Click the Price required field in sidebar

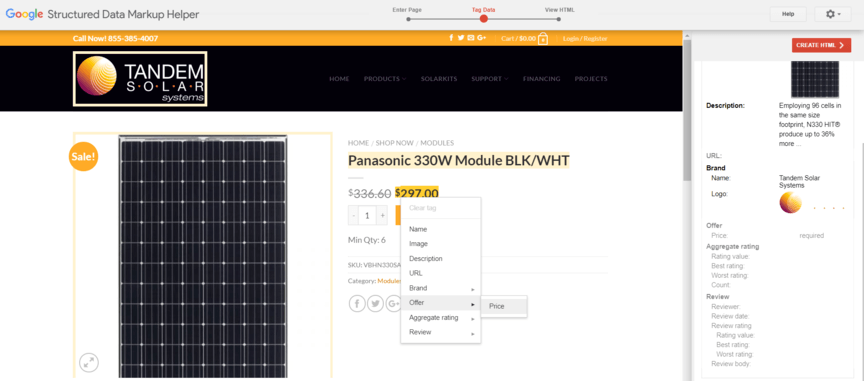click(812, 235)
